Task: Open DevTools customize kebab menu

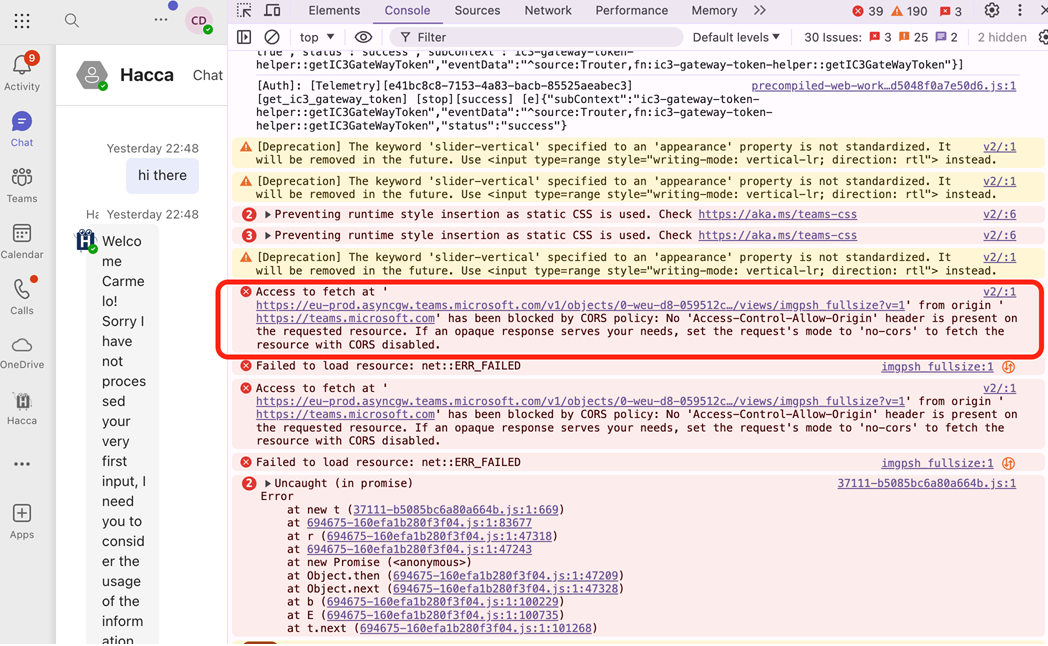Action: pos(1020,10)
